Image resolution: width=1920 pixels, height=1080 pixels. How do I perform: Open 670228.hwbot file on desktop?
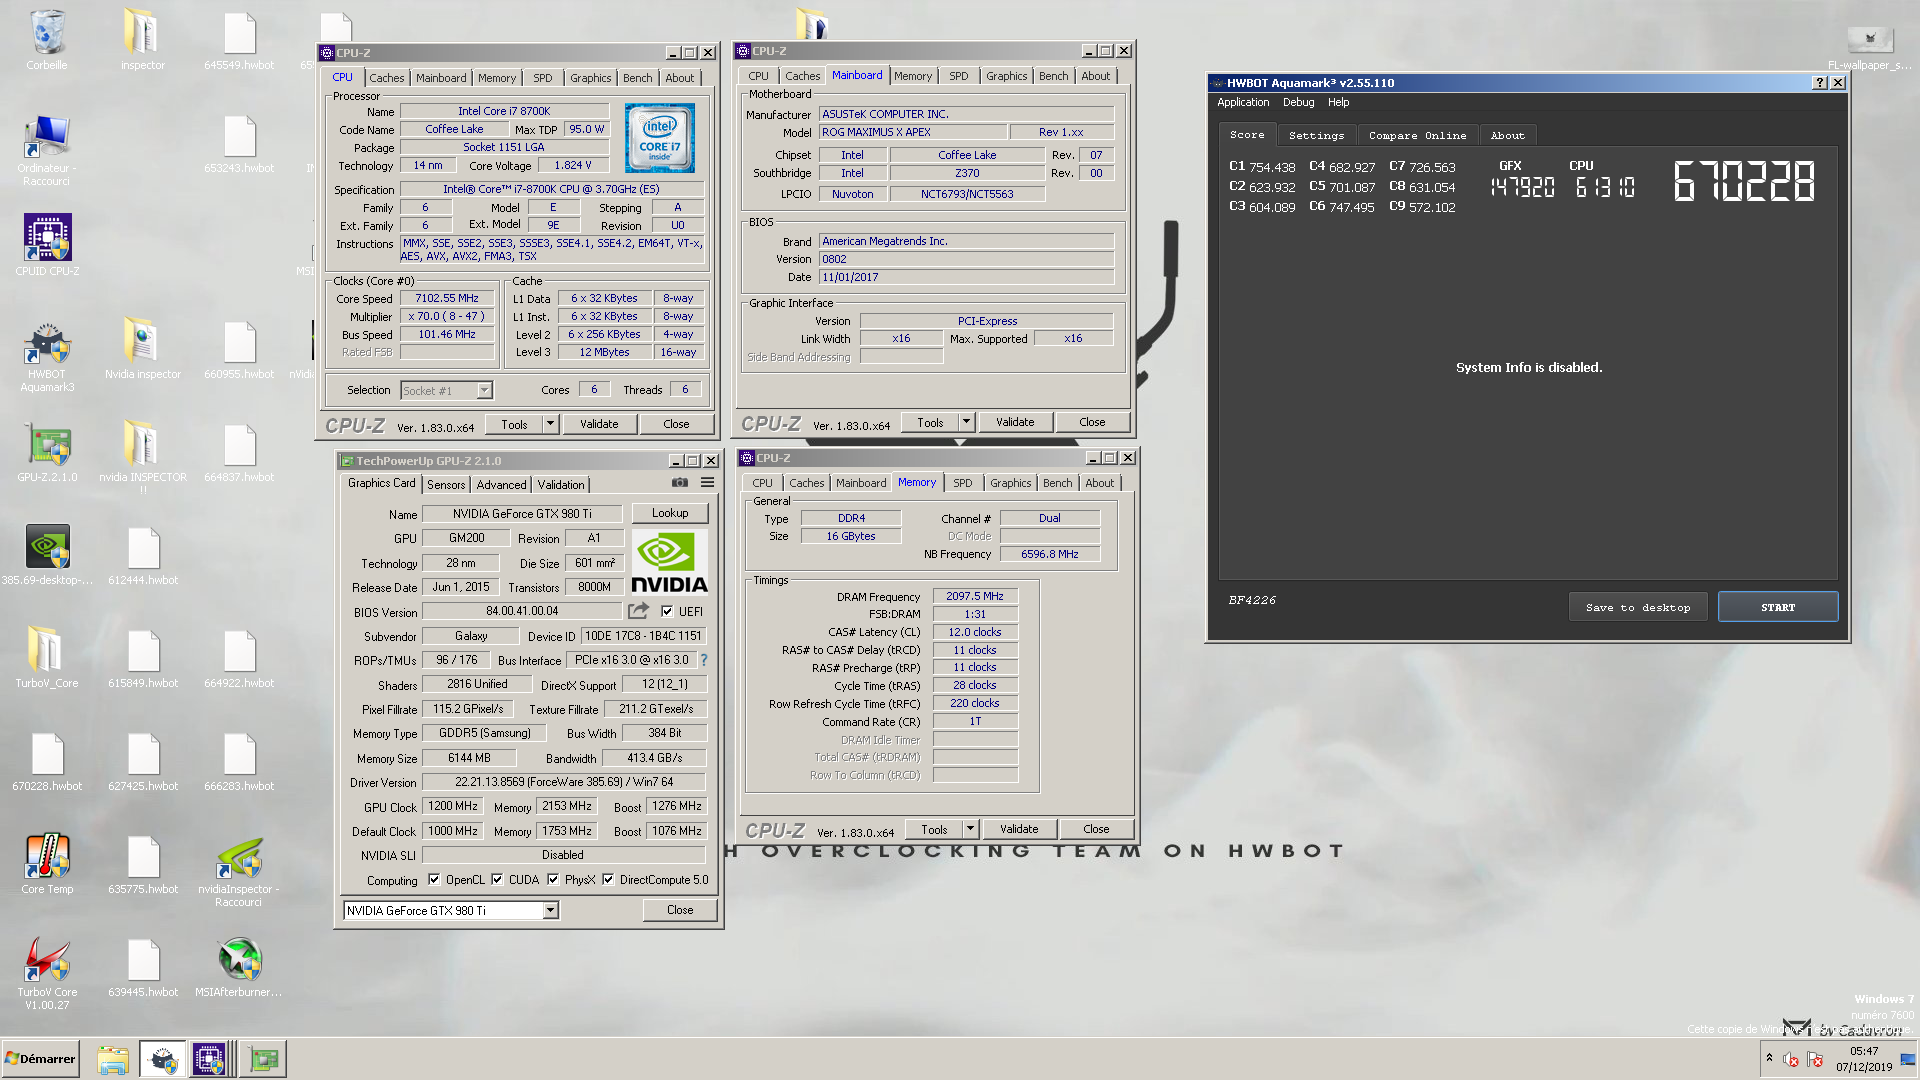click(x=47, y=760)
